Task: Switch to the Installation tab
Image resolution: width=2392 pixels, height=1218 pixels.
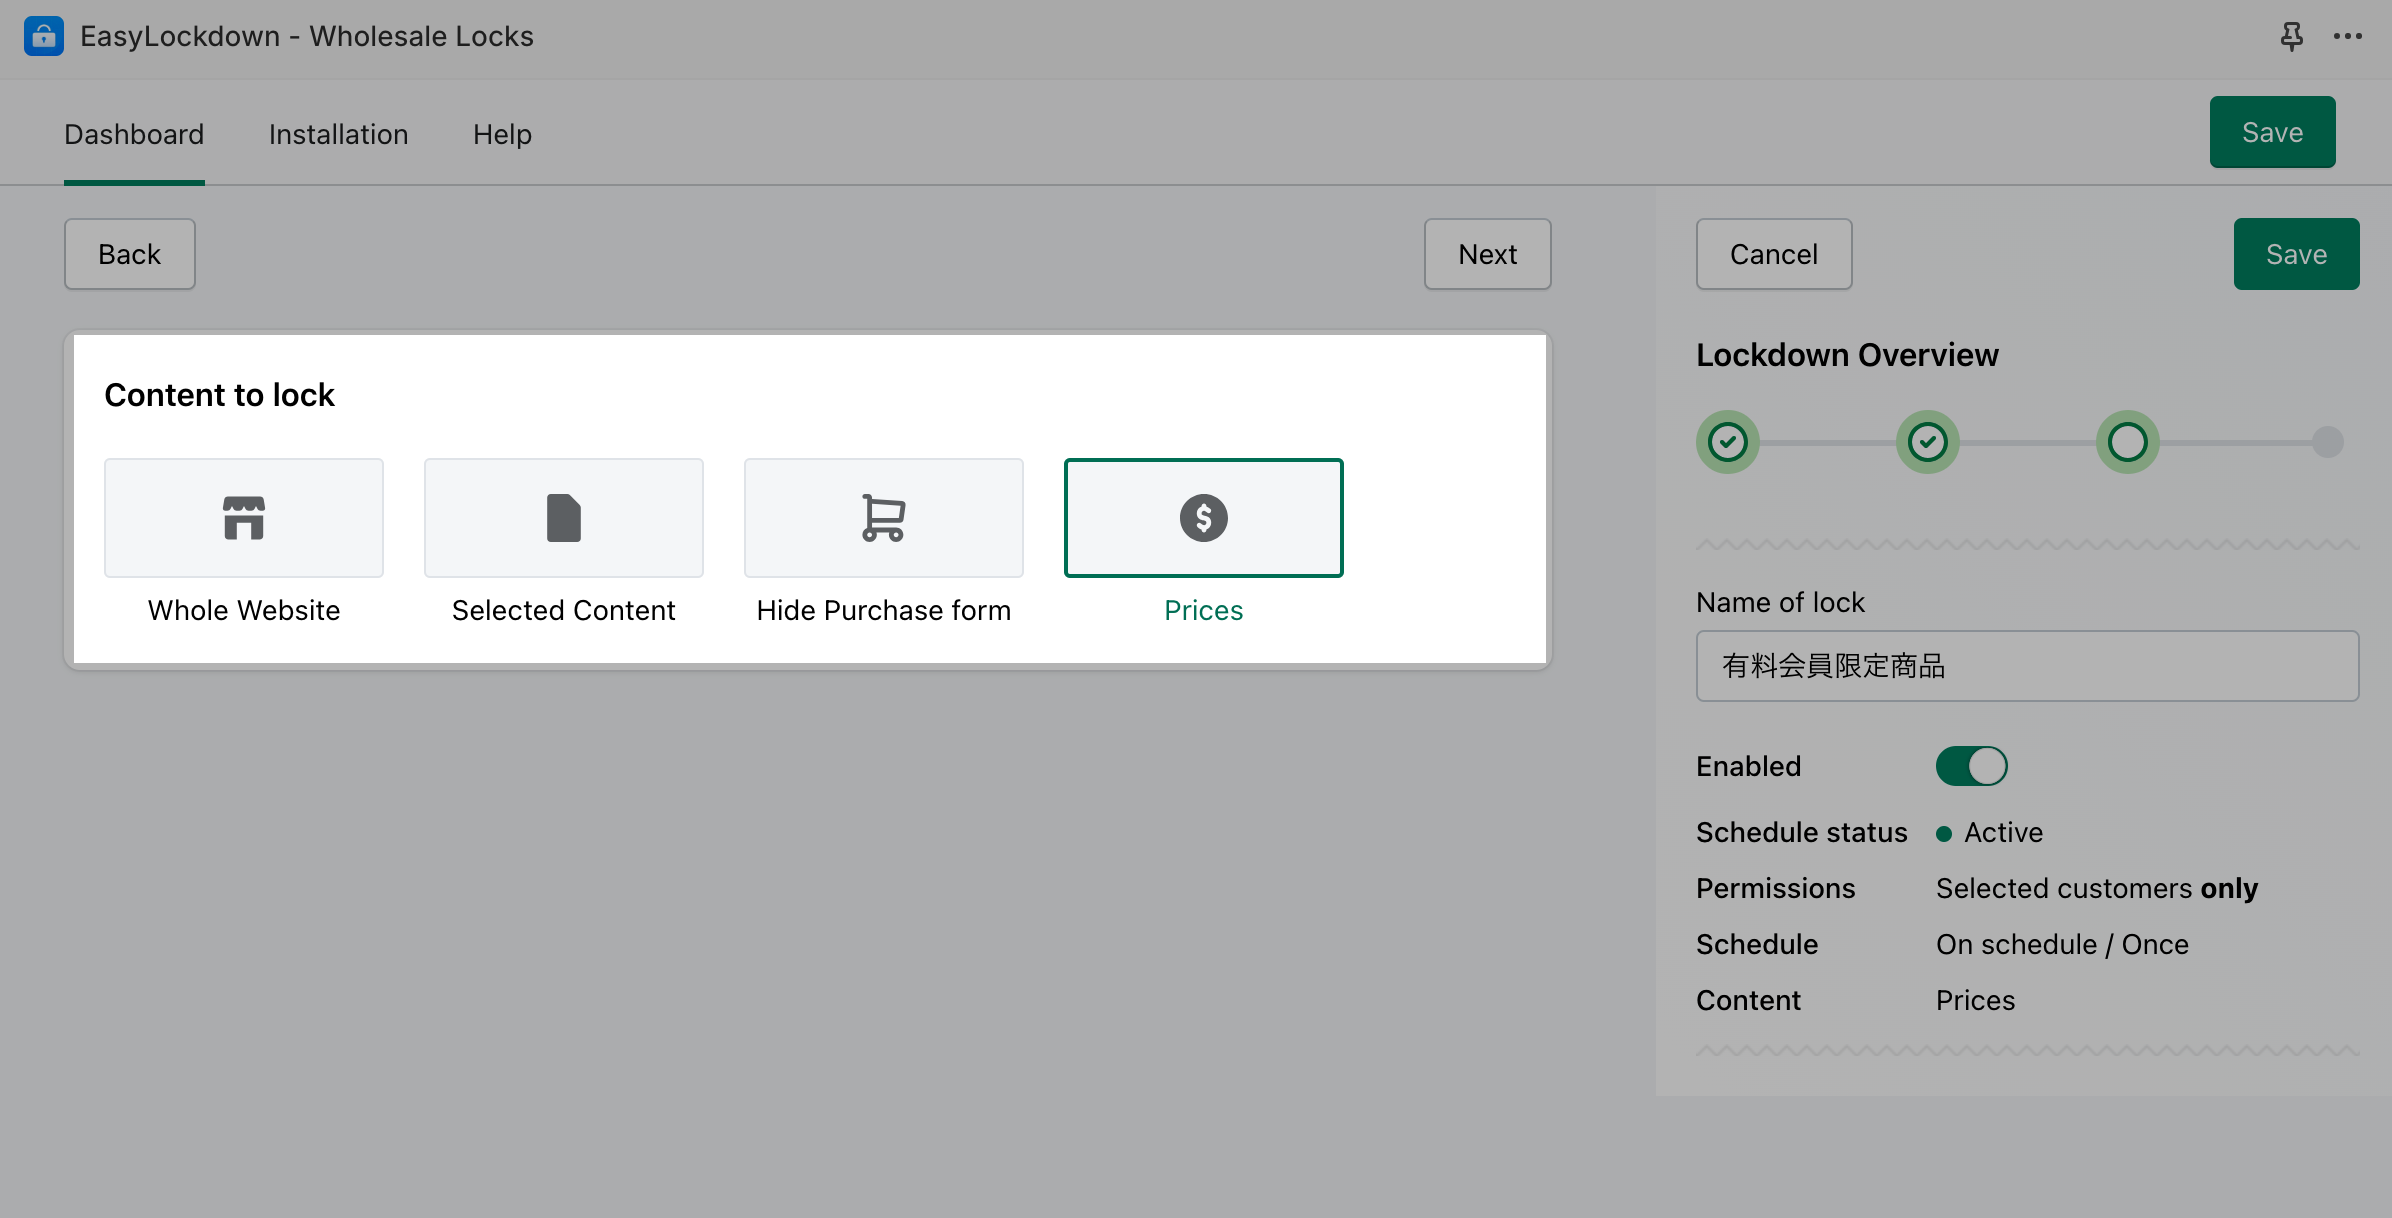Action: pyautogui.click(x=338, y=134)
